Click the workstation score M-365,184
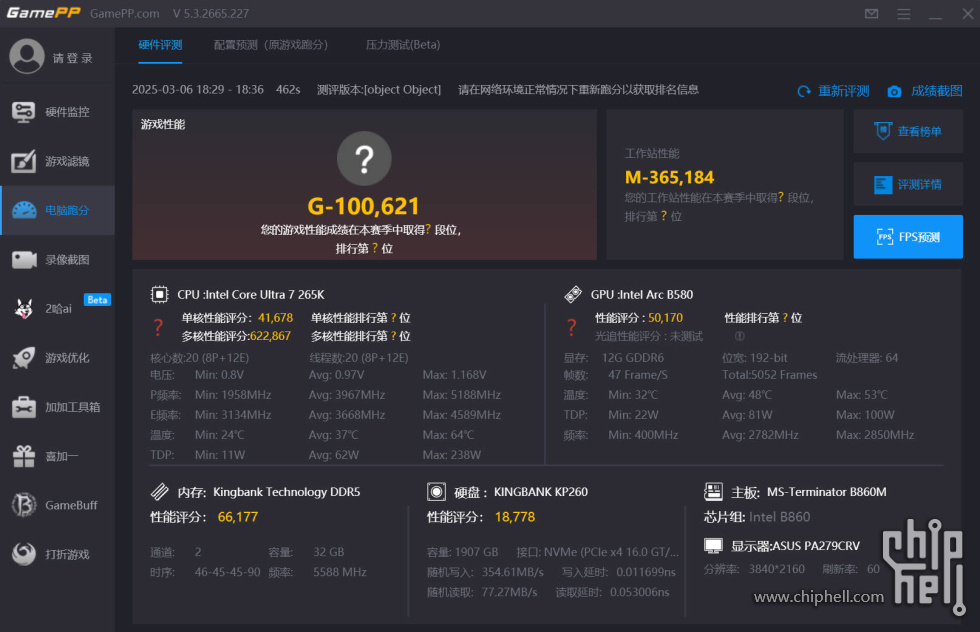 (669, 178)
